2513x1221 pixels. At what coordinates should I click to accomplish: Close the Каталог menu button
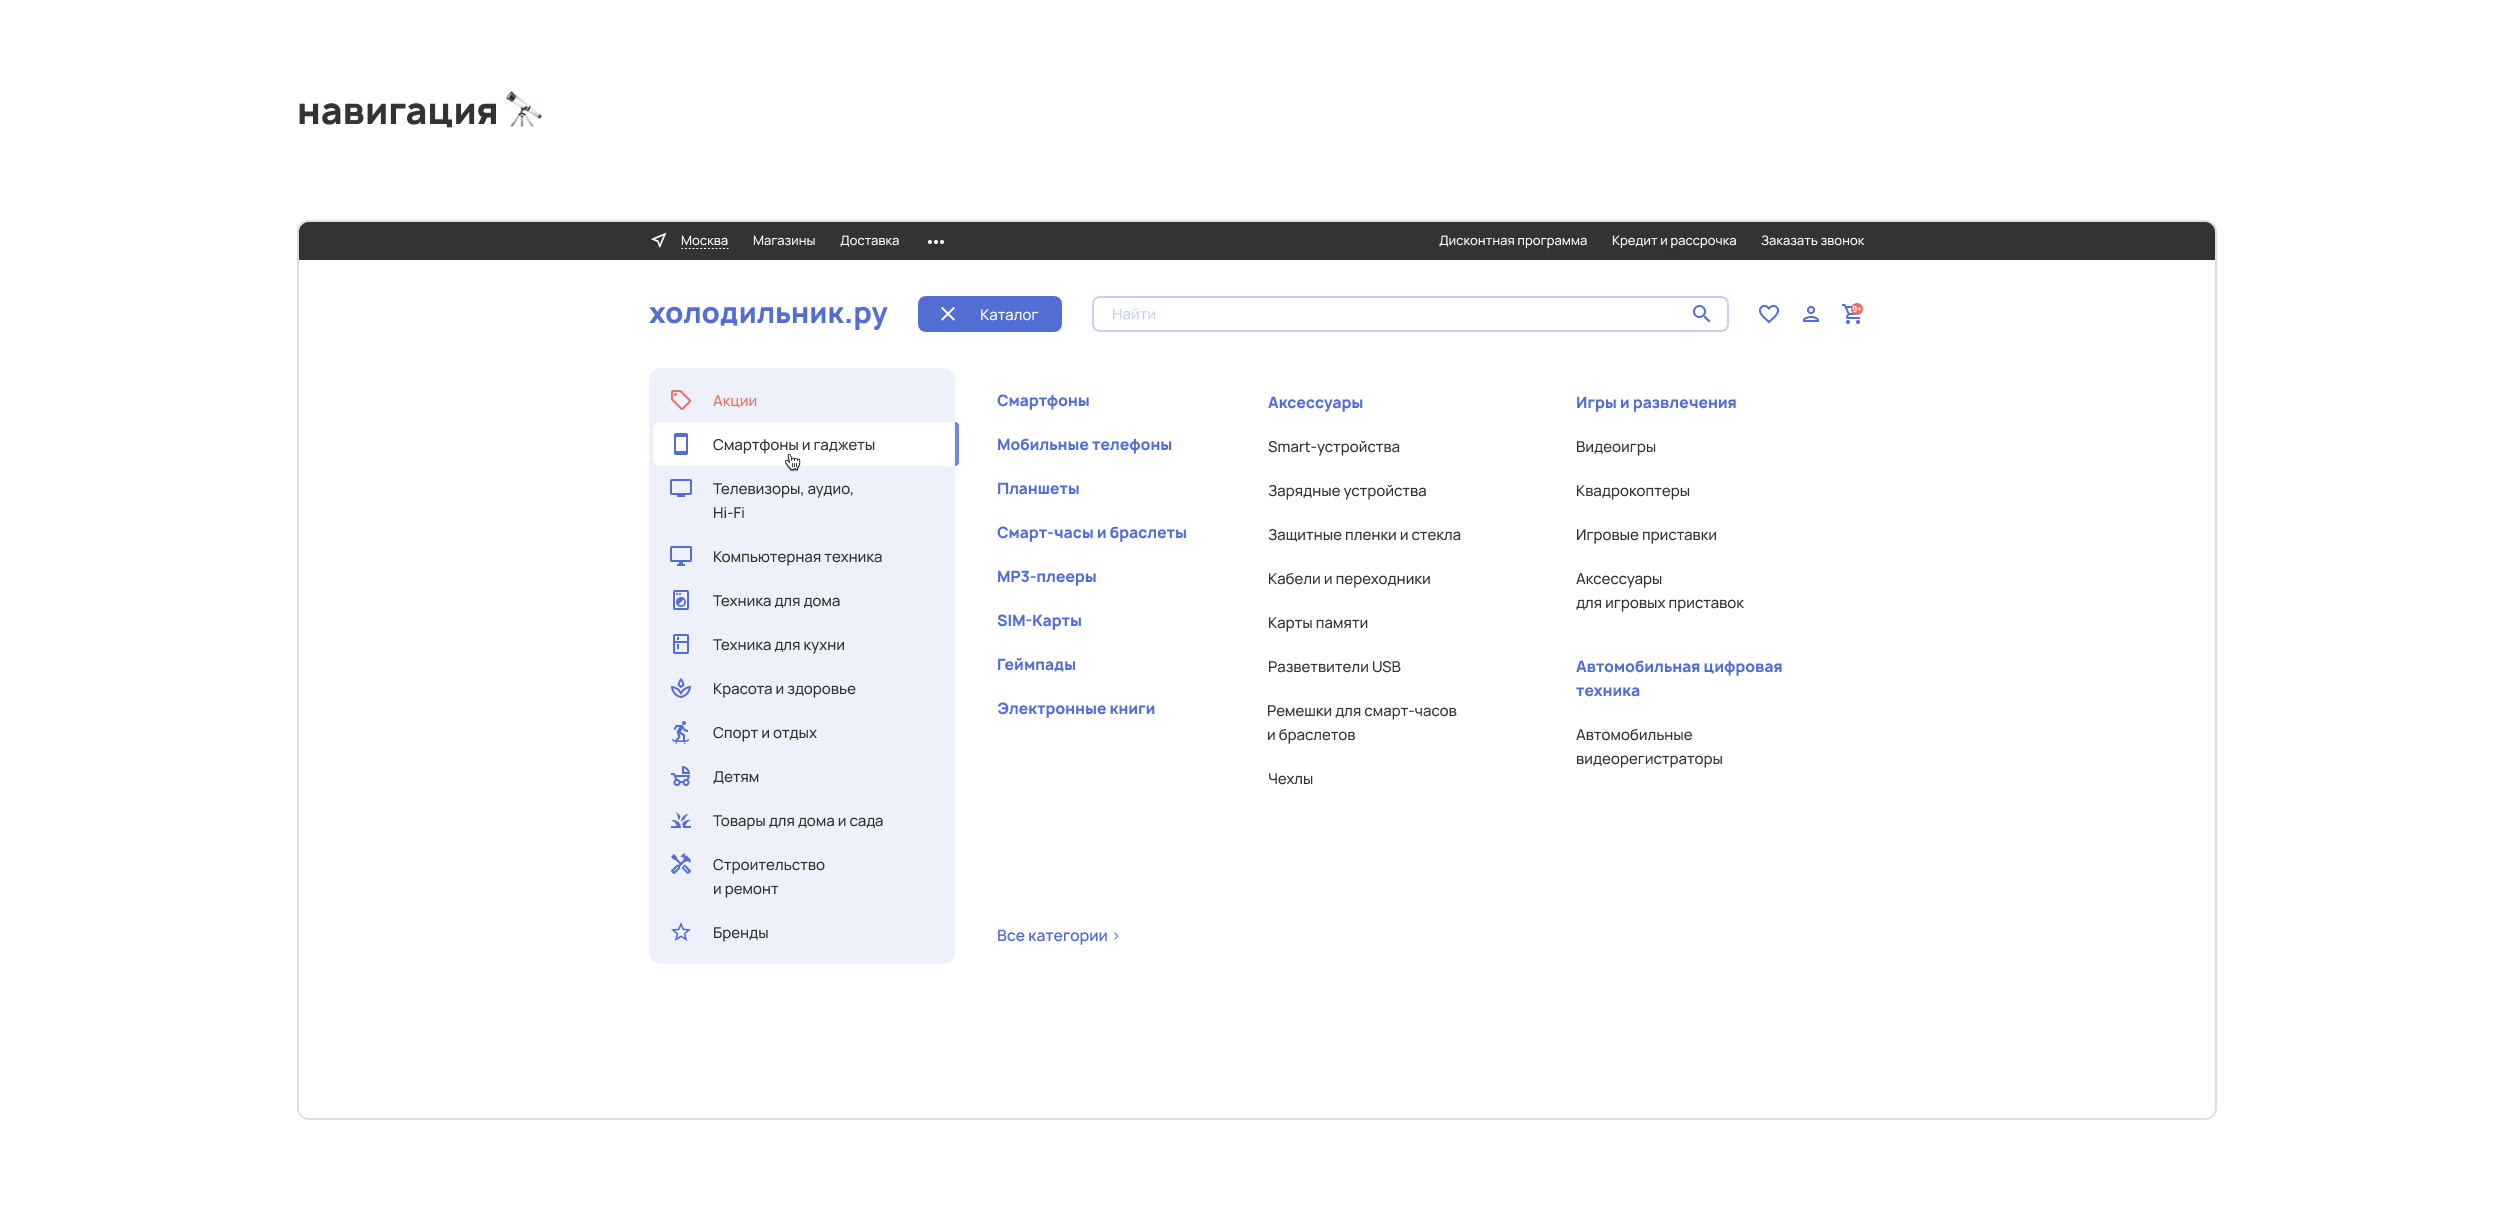[x=990, y=314]
